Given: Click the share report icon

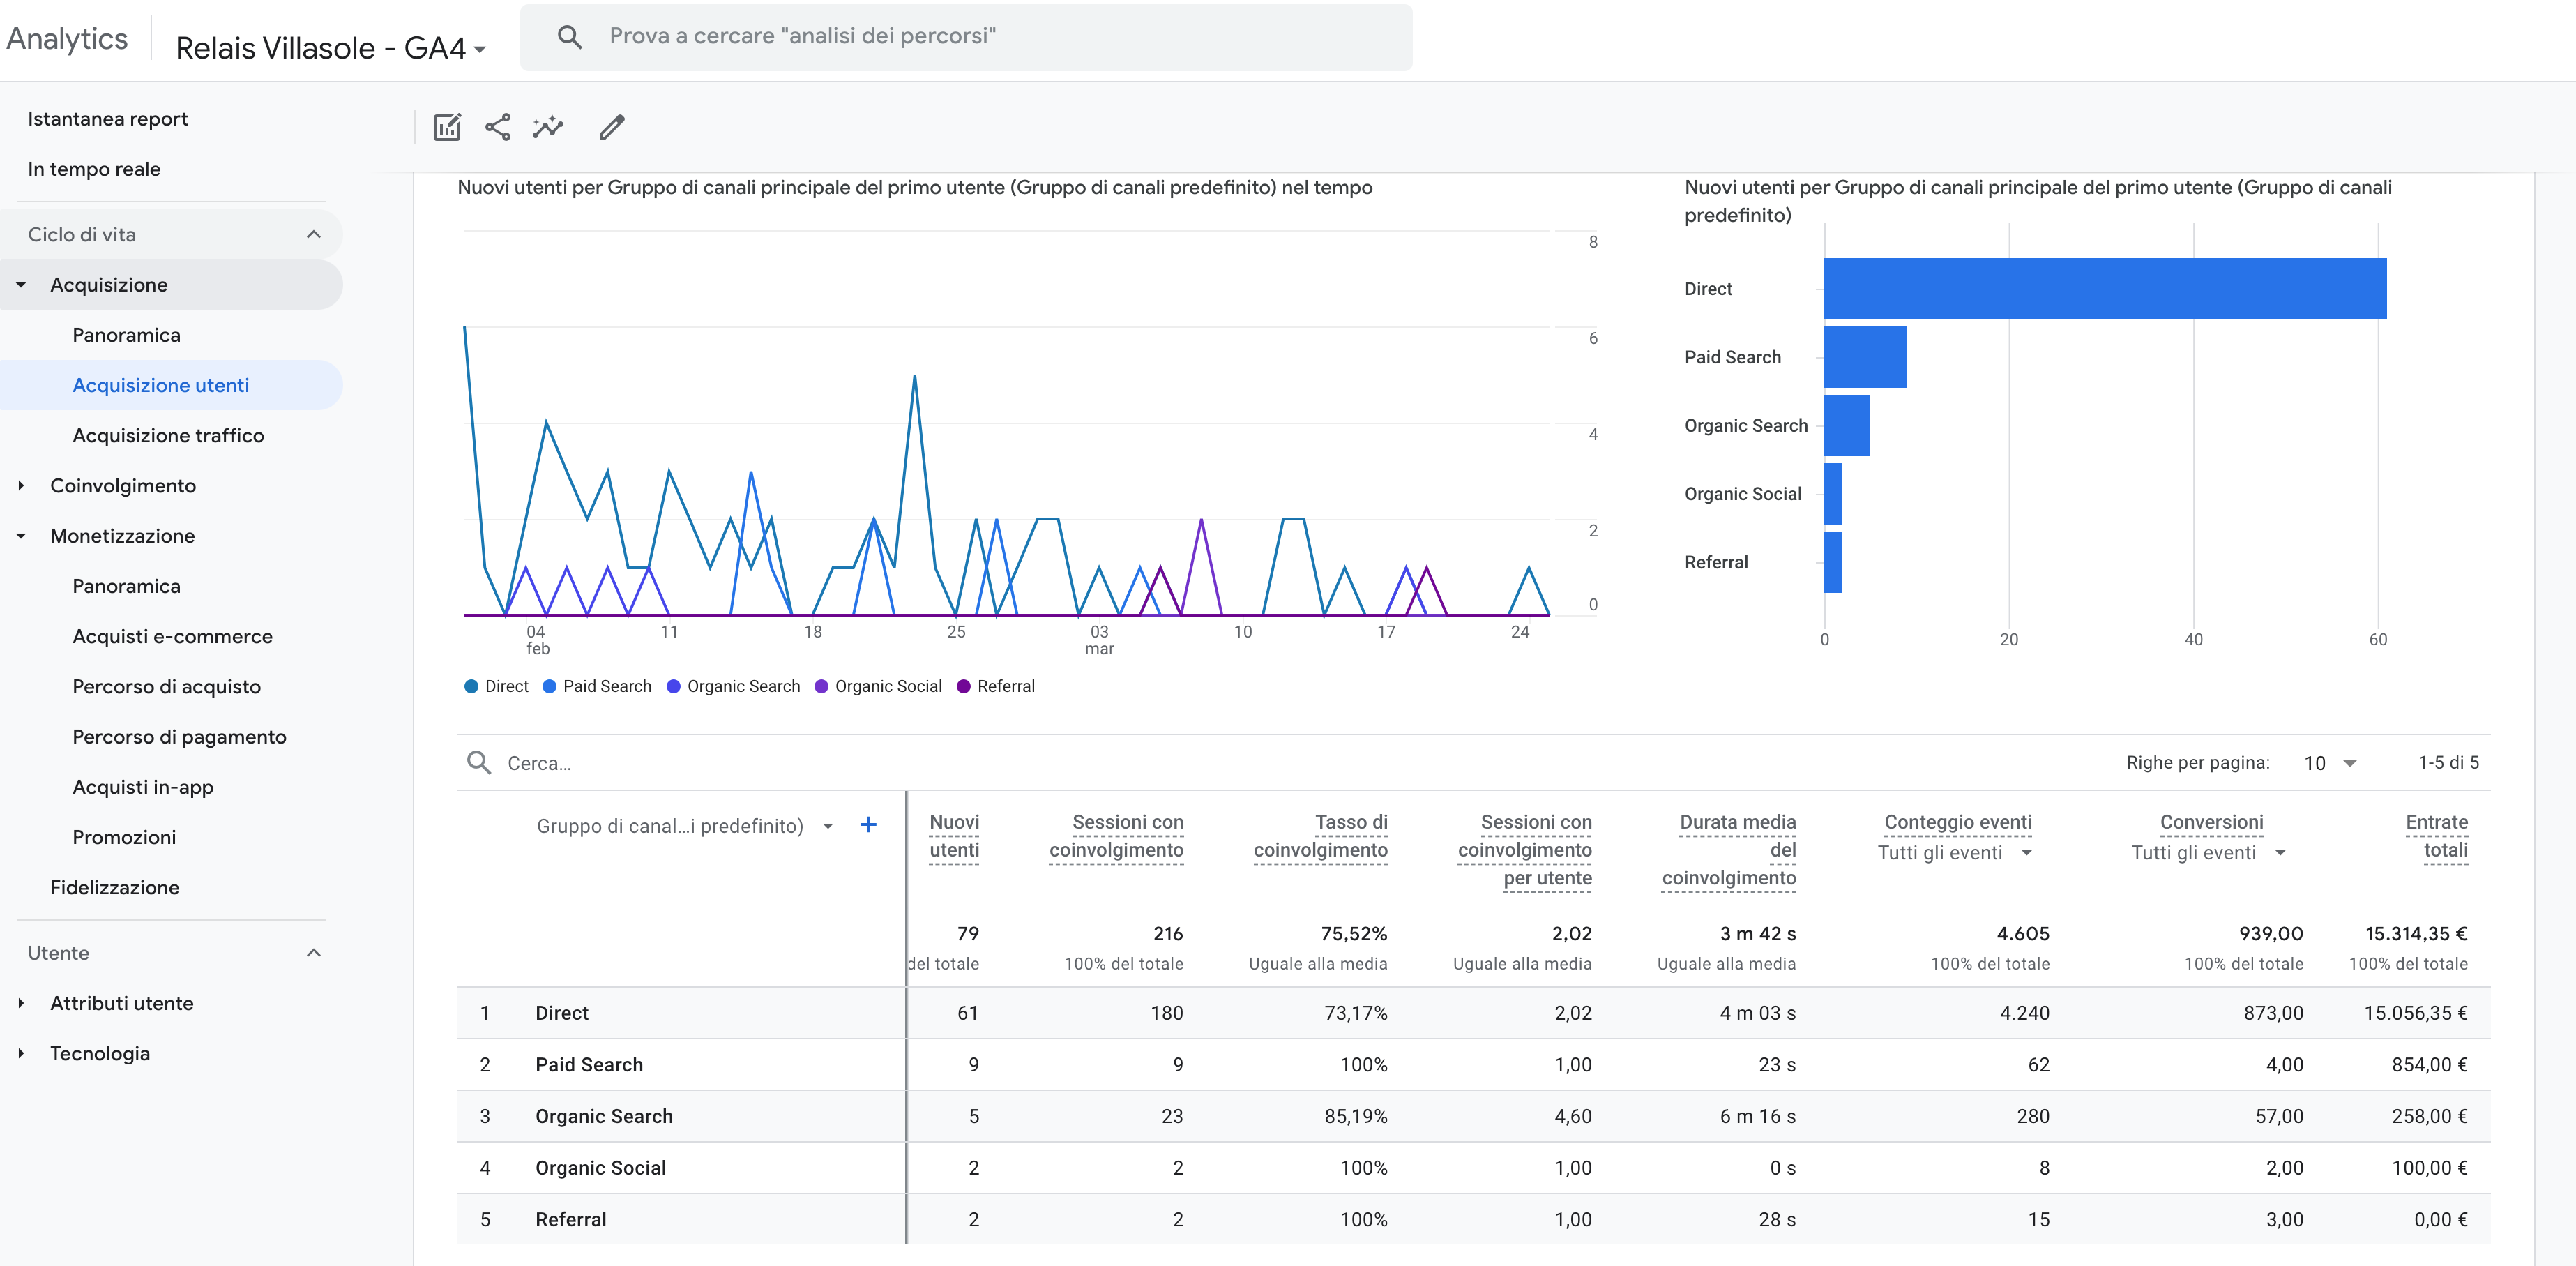Looking at the screenshot, I should pyautogui.click(x=497, y=127).
